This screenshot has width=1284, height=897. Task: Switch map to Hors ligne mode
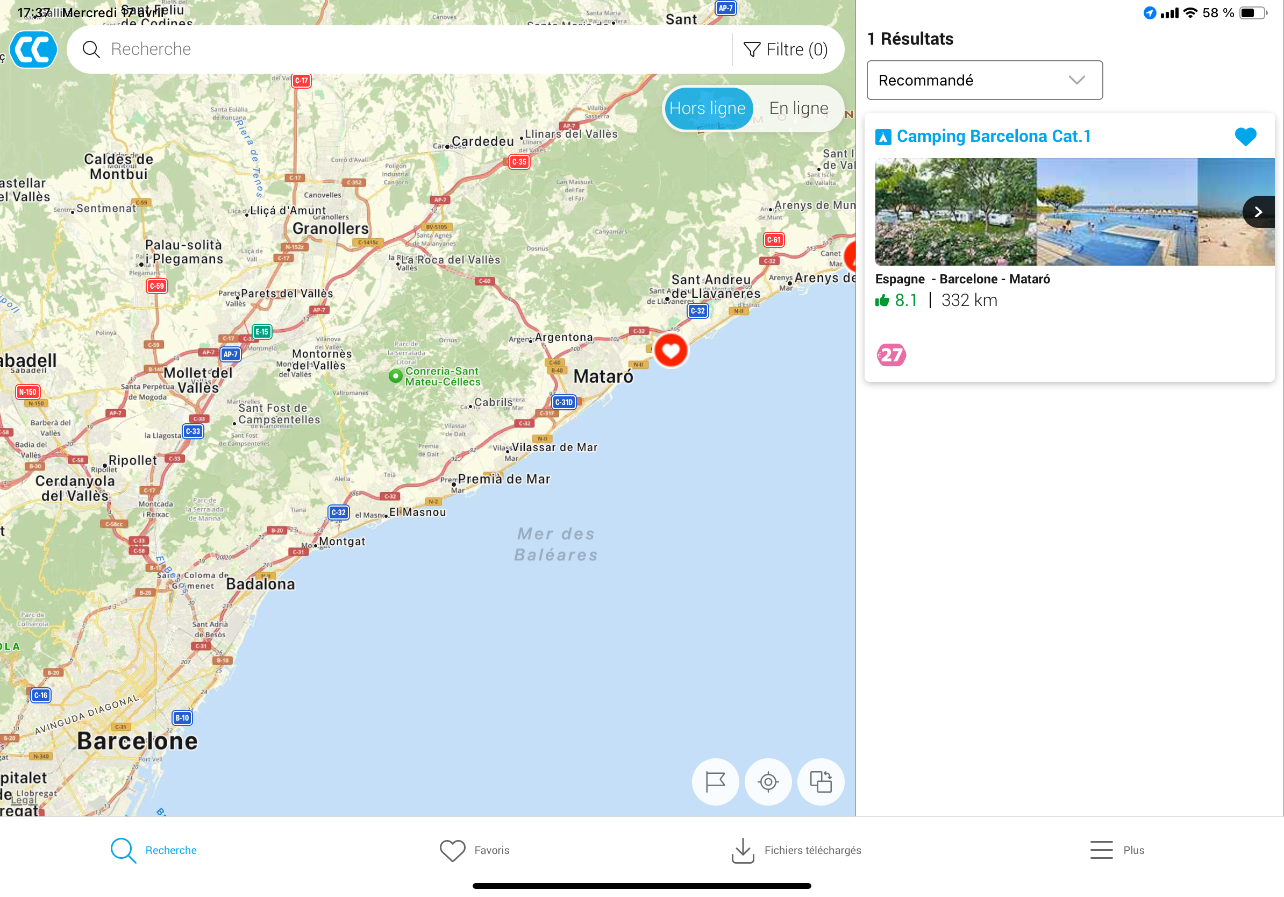tap(708, 109)
